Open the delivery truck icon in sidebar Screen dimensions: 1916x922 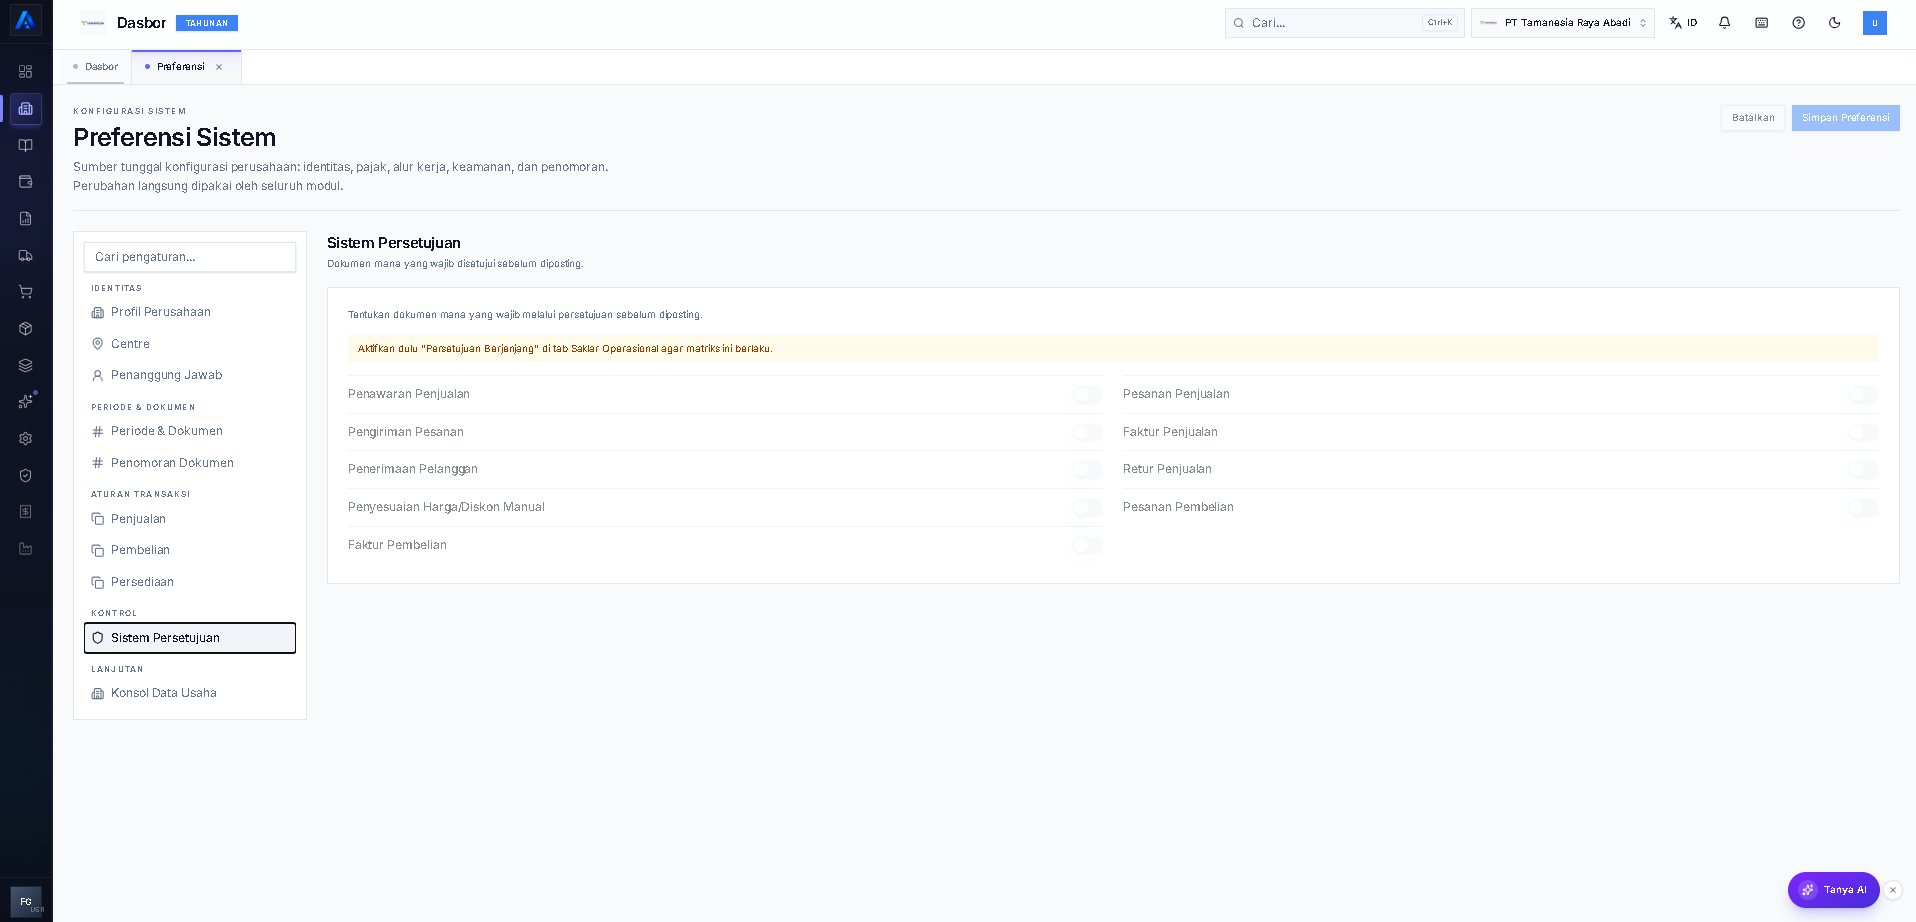[26, 255]
